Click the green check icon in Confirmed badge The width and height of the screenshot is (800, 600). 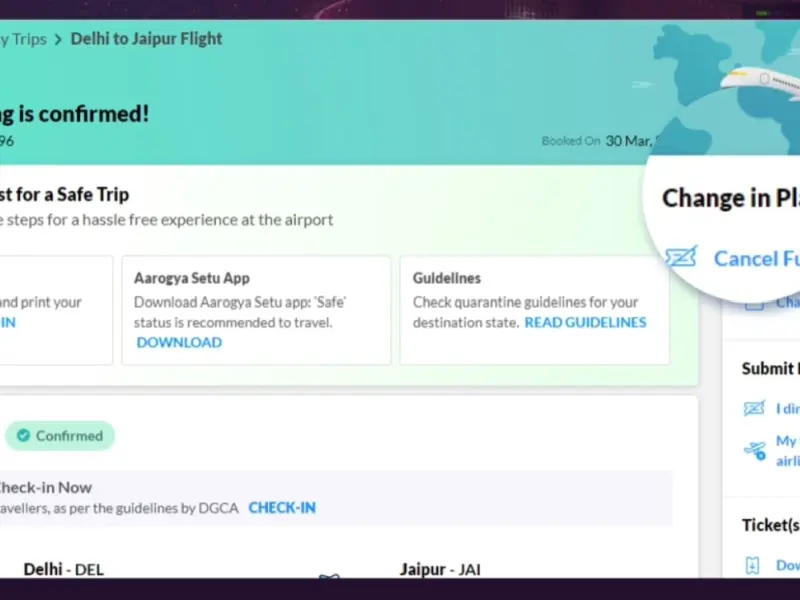[x=23, y=436]
